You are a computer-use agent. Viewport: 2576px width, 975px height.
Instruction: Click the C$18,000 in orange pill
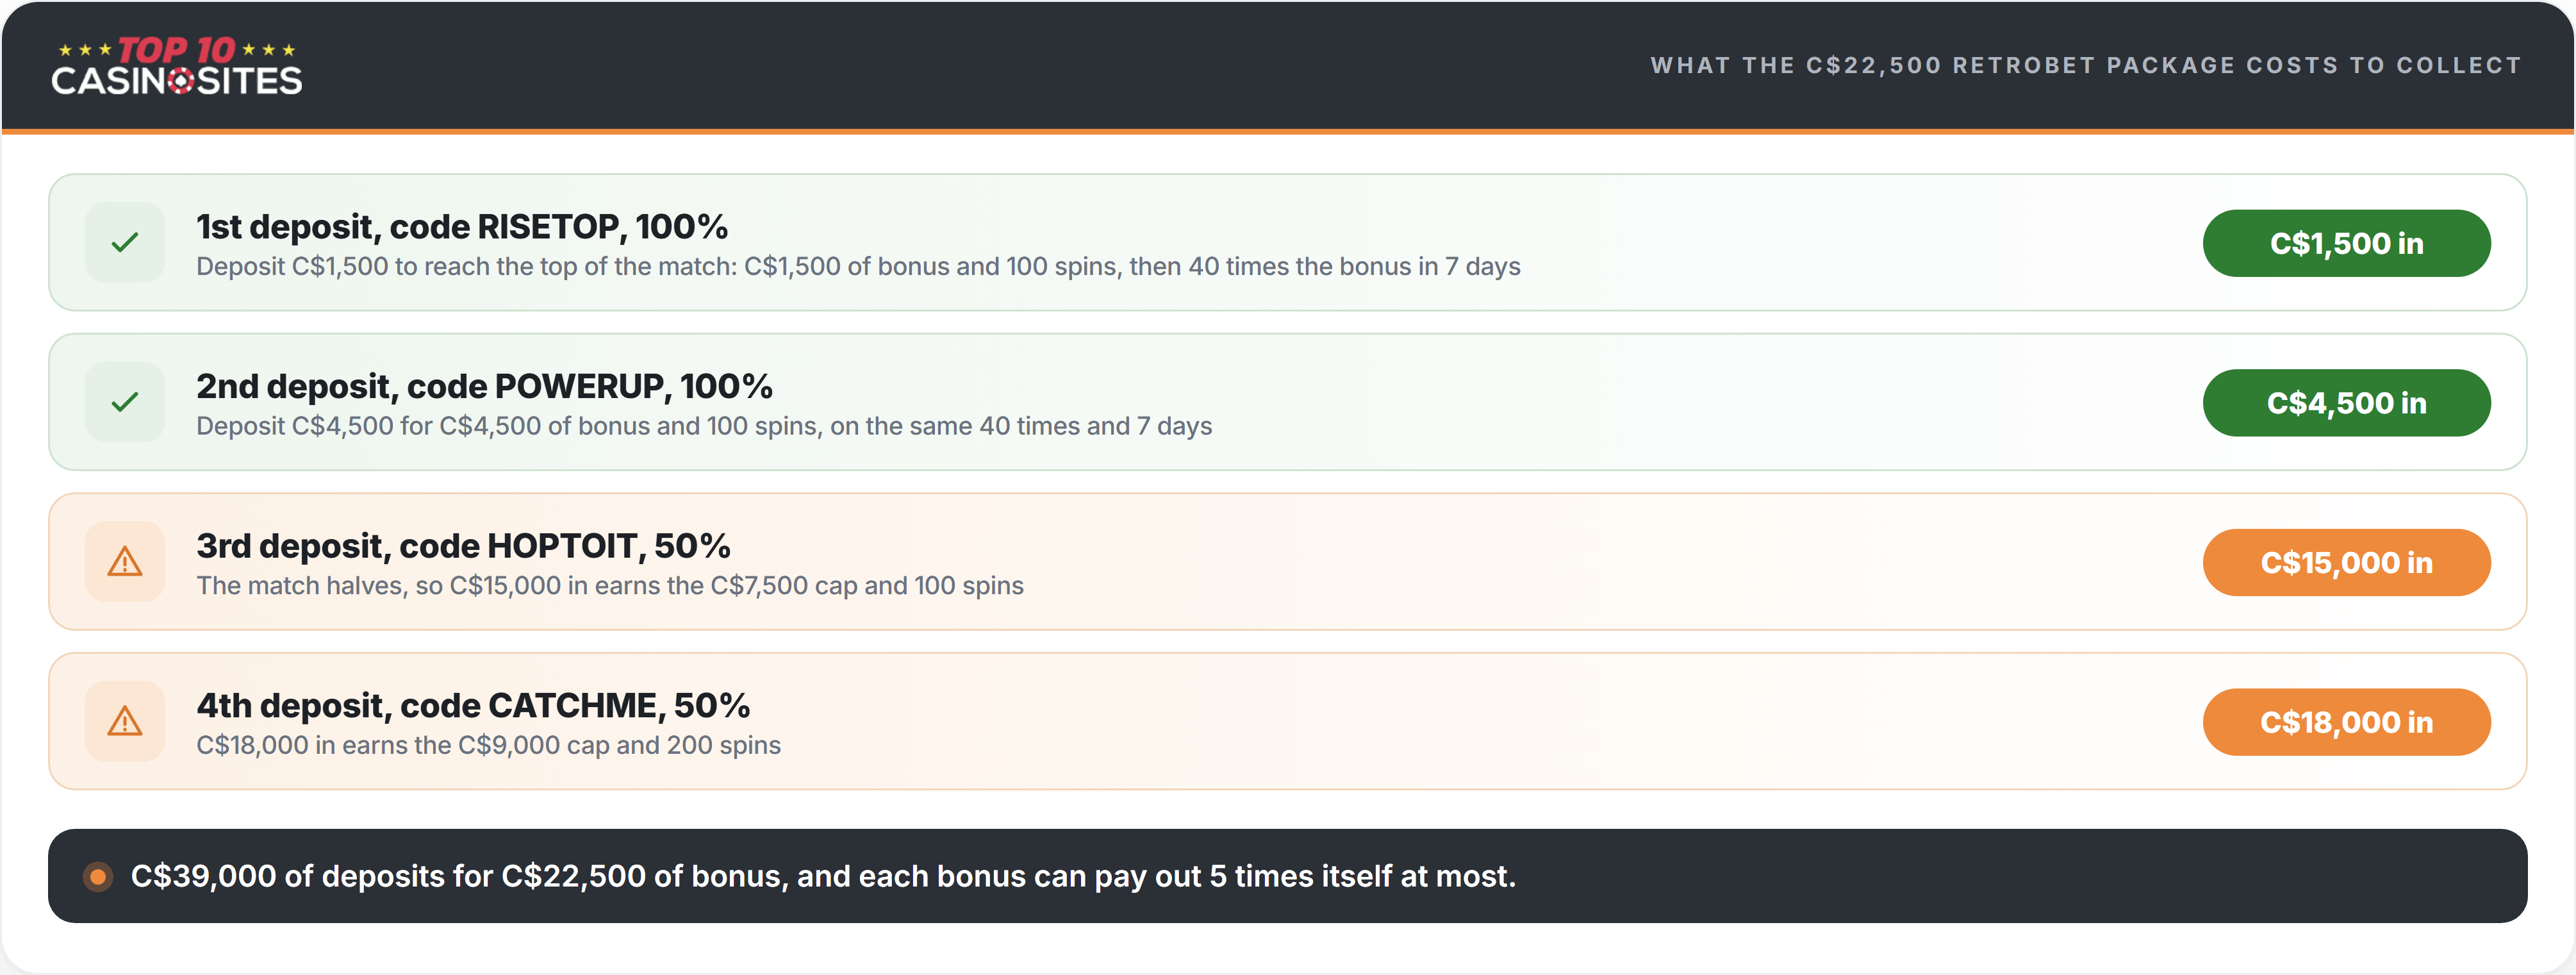pyautogui.click(x=2346, y=722)
